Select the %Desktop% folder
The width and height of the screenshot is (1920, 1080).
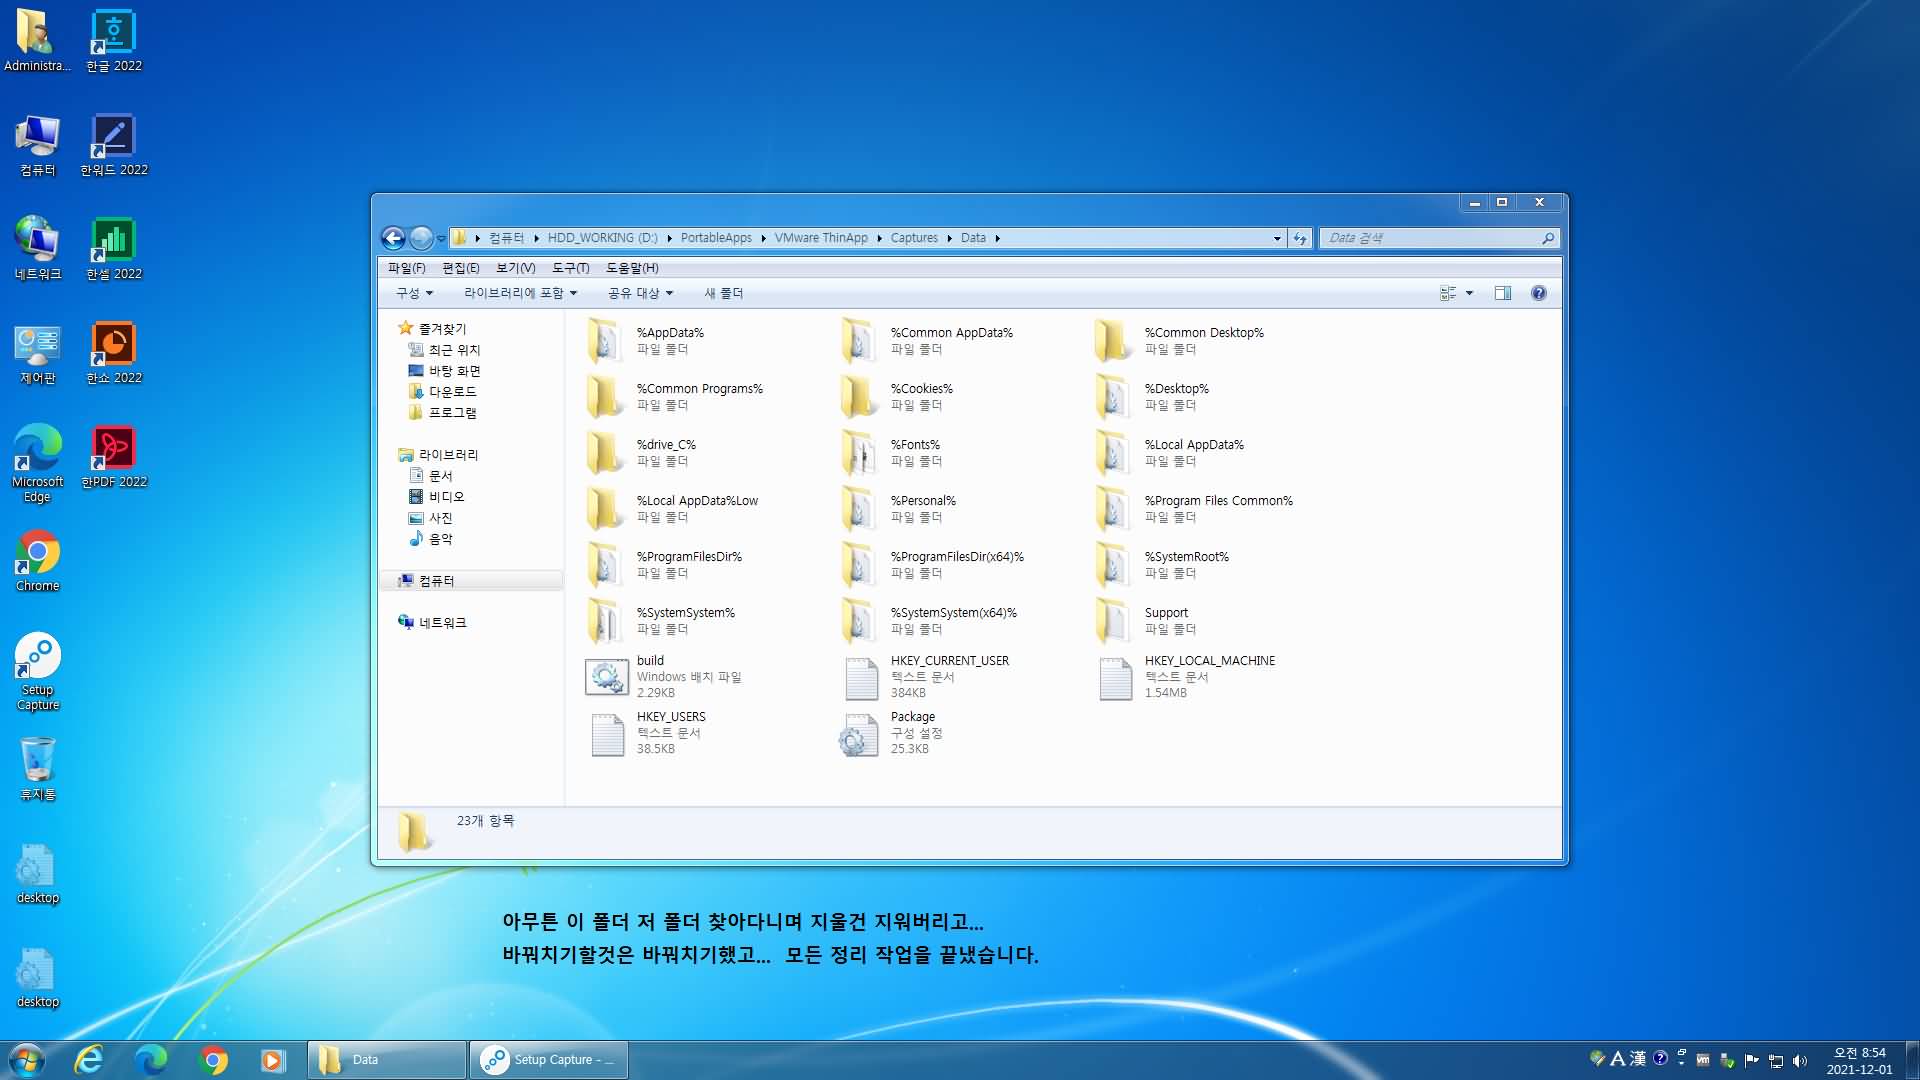coord(1153,397)
